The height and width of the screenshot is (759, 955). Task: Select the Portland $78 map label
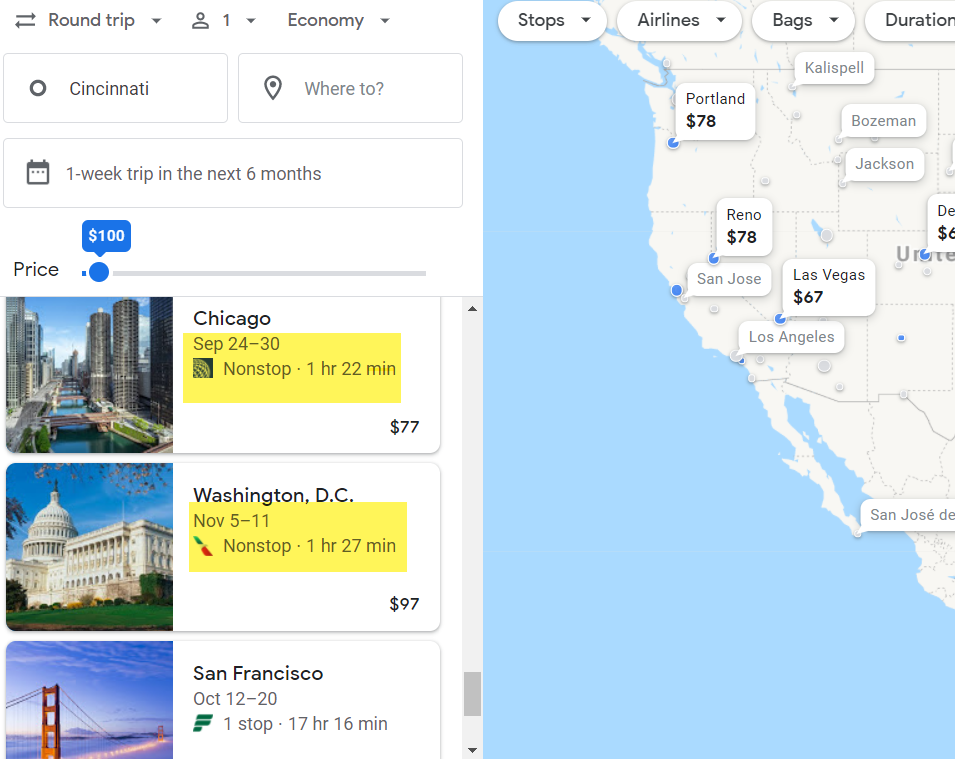(x=715, y=111)
